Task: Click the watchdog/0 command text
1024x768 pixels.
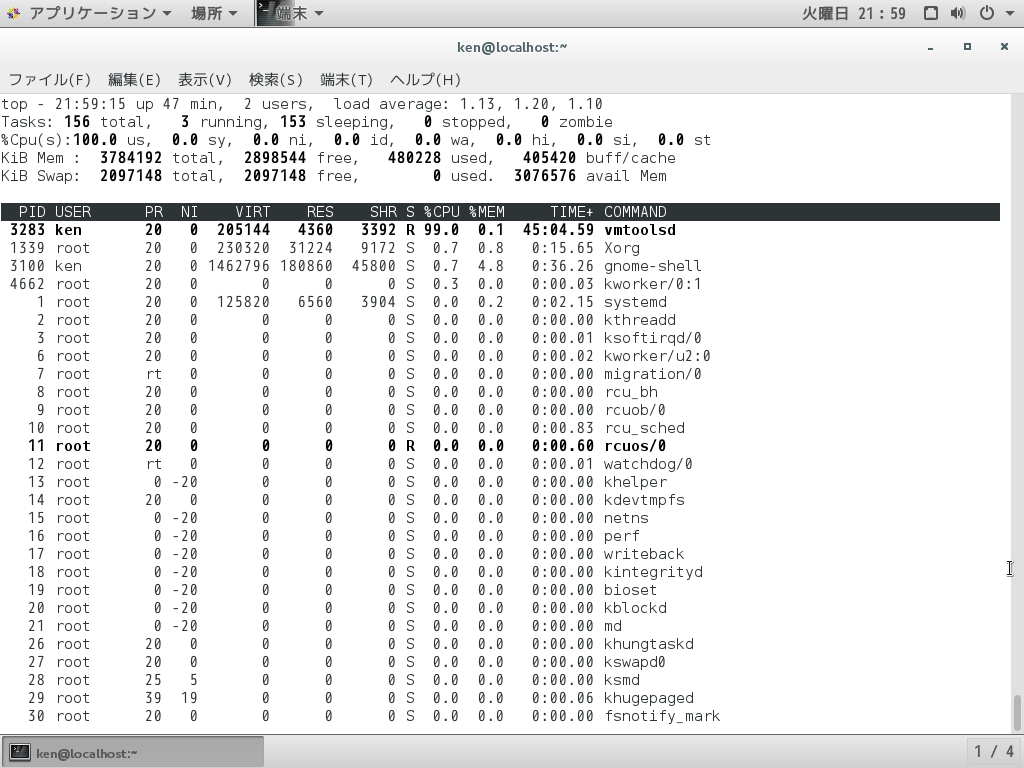Action: click(648, 464)
